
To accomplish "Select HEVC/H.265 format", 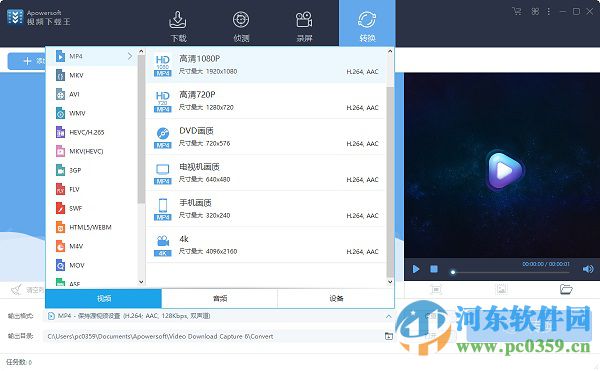I will [91, 132].
